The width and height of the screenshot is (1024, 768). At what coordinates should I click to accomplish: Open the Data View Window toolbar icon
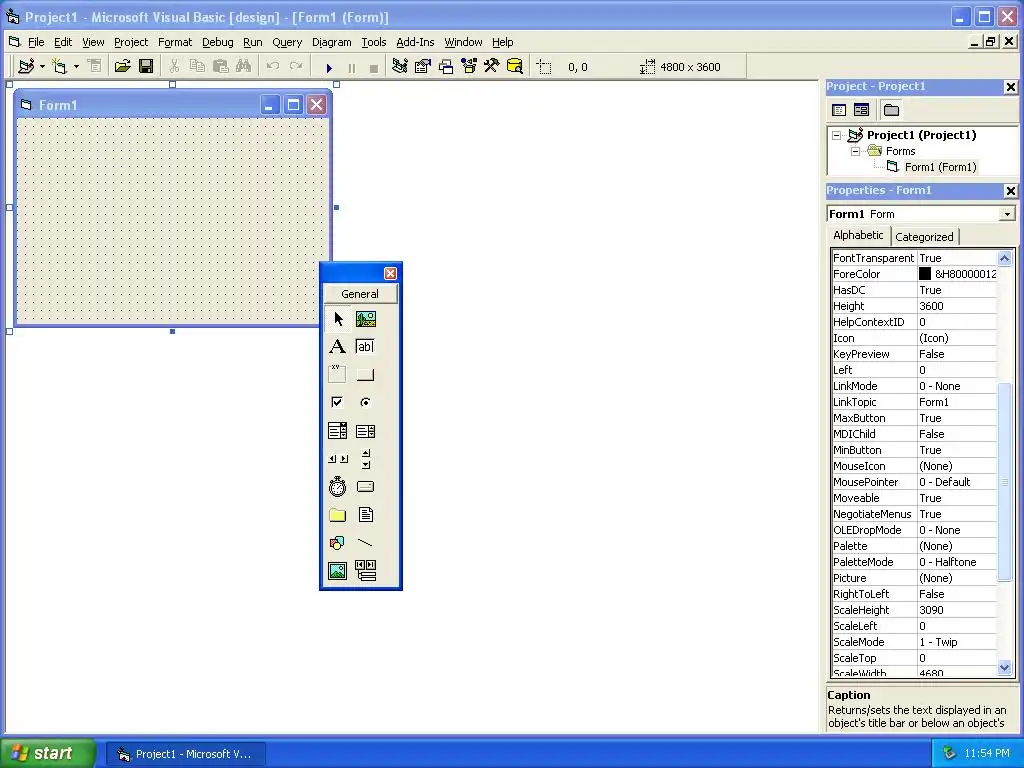515,67
